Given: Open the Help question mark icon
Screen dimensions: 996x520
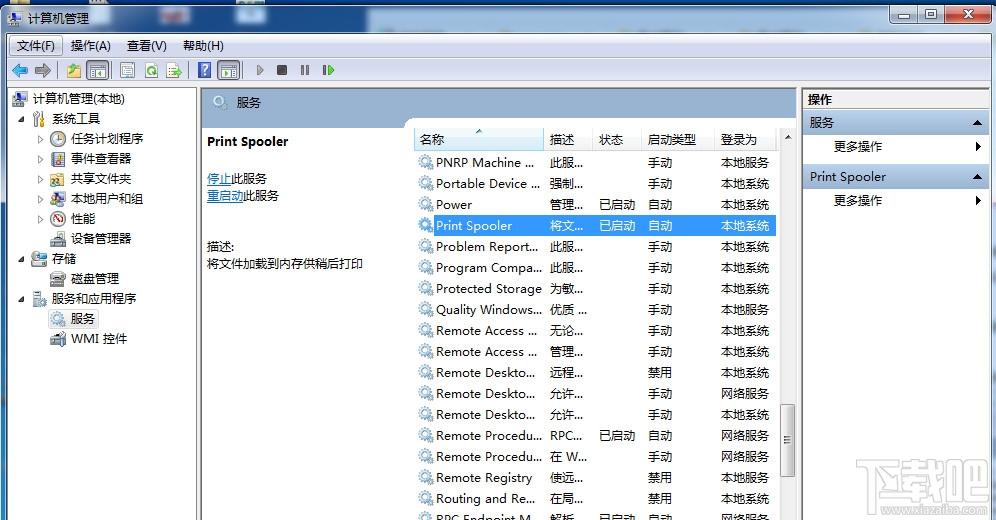Looking at the screenshot, I should point(205,70).
